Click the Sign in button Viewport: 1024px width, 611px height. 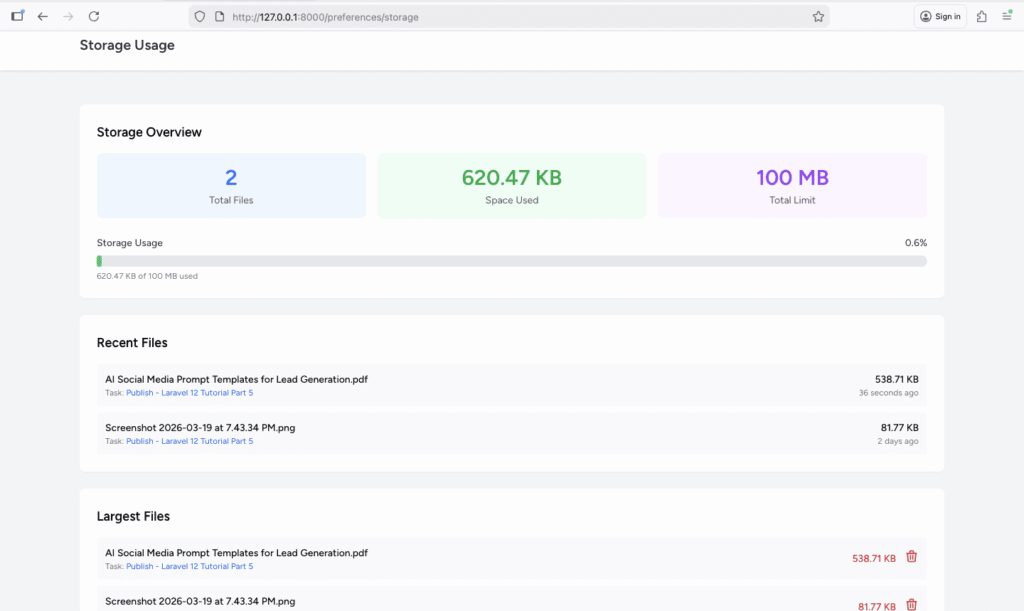940,16
